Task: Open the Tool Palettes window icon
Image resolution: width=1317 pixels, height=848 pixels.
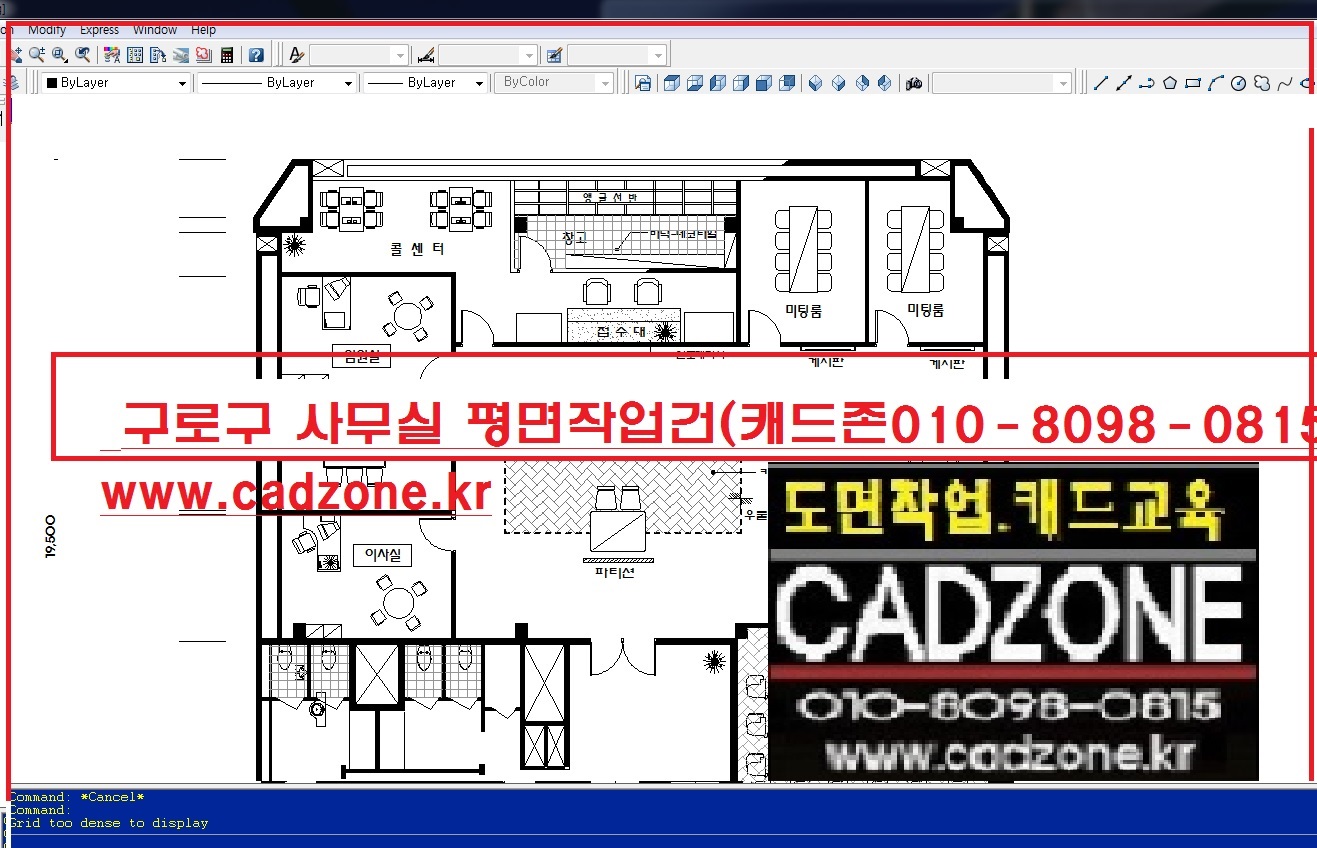Action: (158, 55)
